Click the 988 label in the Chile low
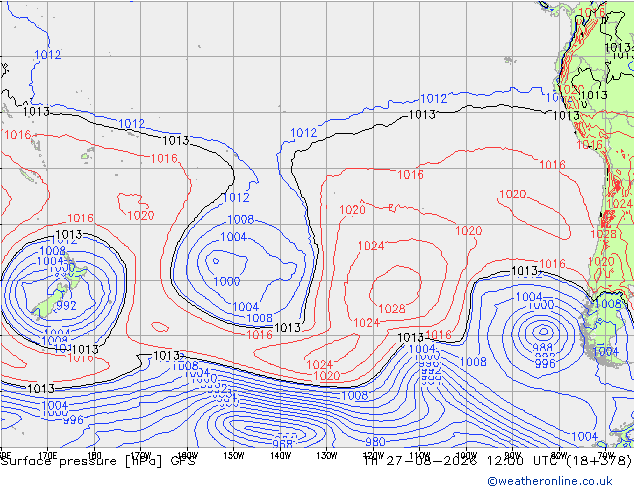Screen dimensions: 634x490 (543, 348)
